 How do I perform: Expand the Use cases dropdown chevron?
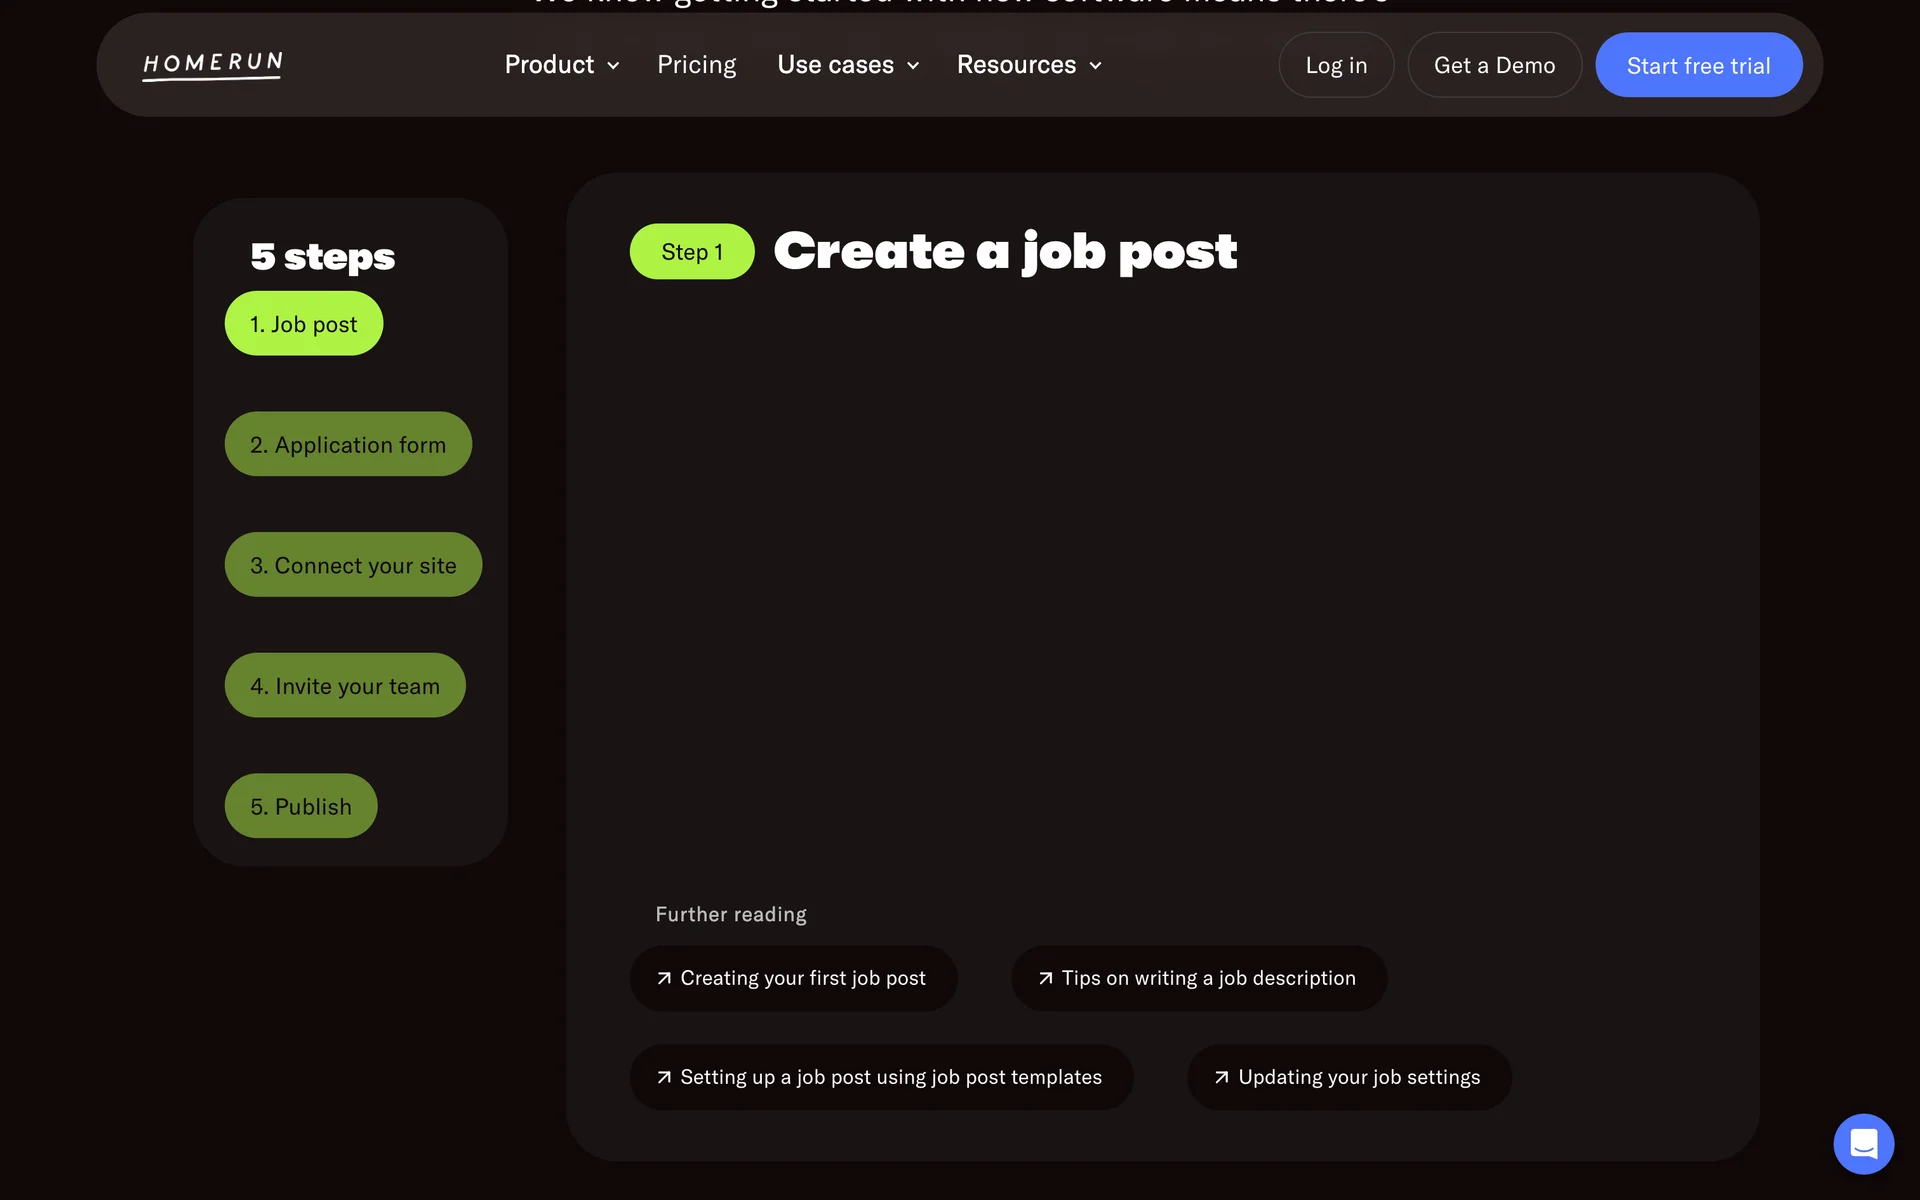point(913,66)
